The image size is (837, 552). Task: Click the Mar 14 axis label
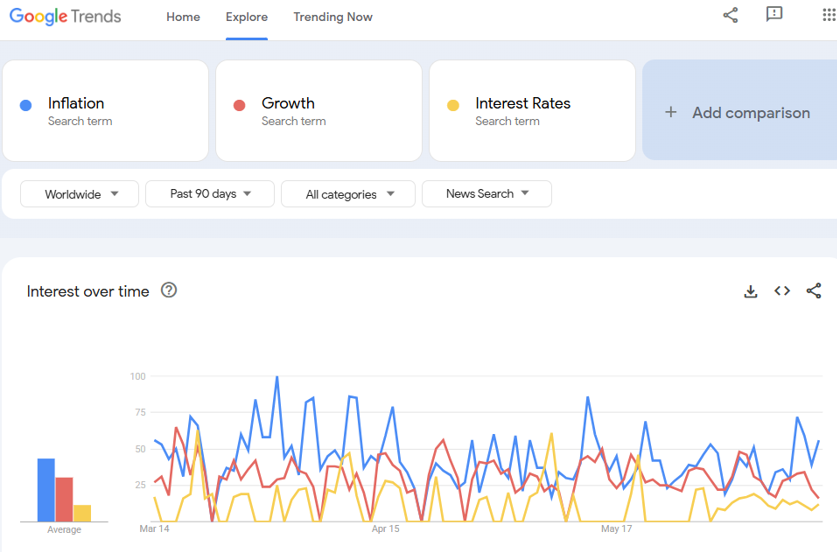point(154,529)
